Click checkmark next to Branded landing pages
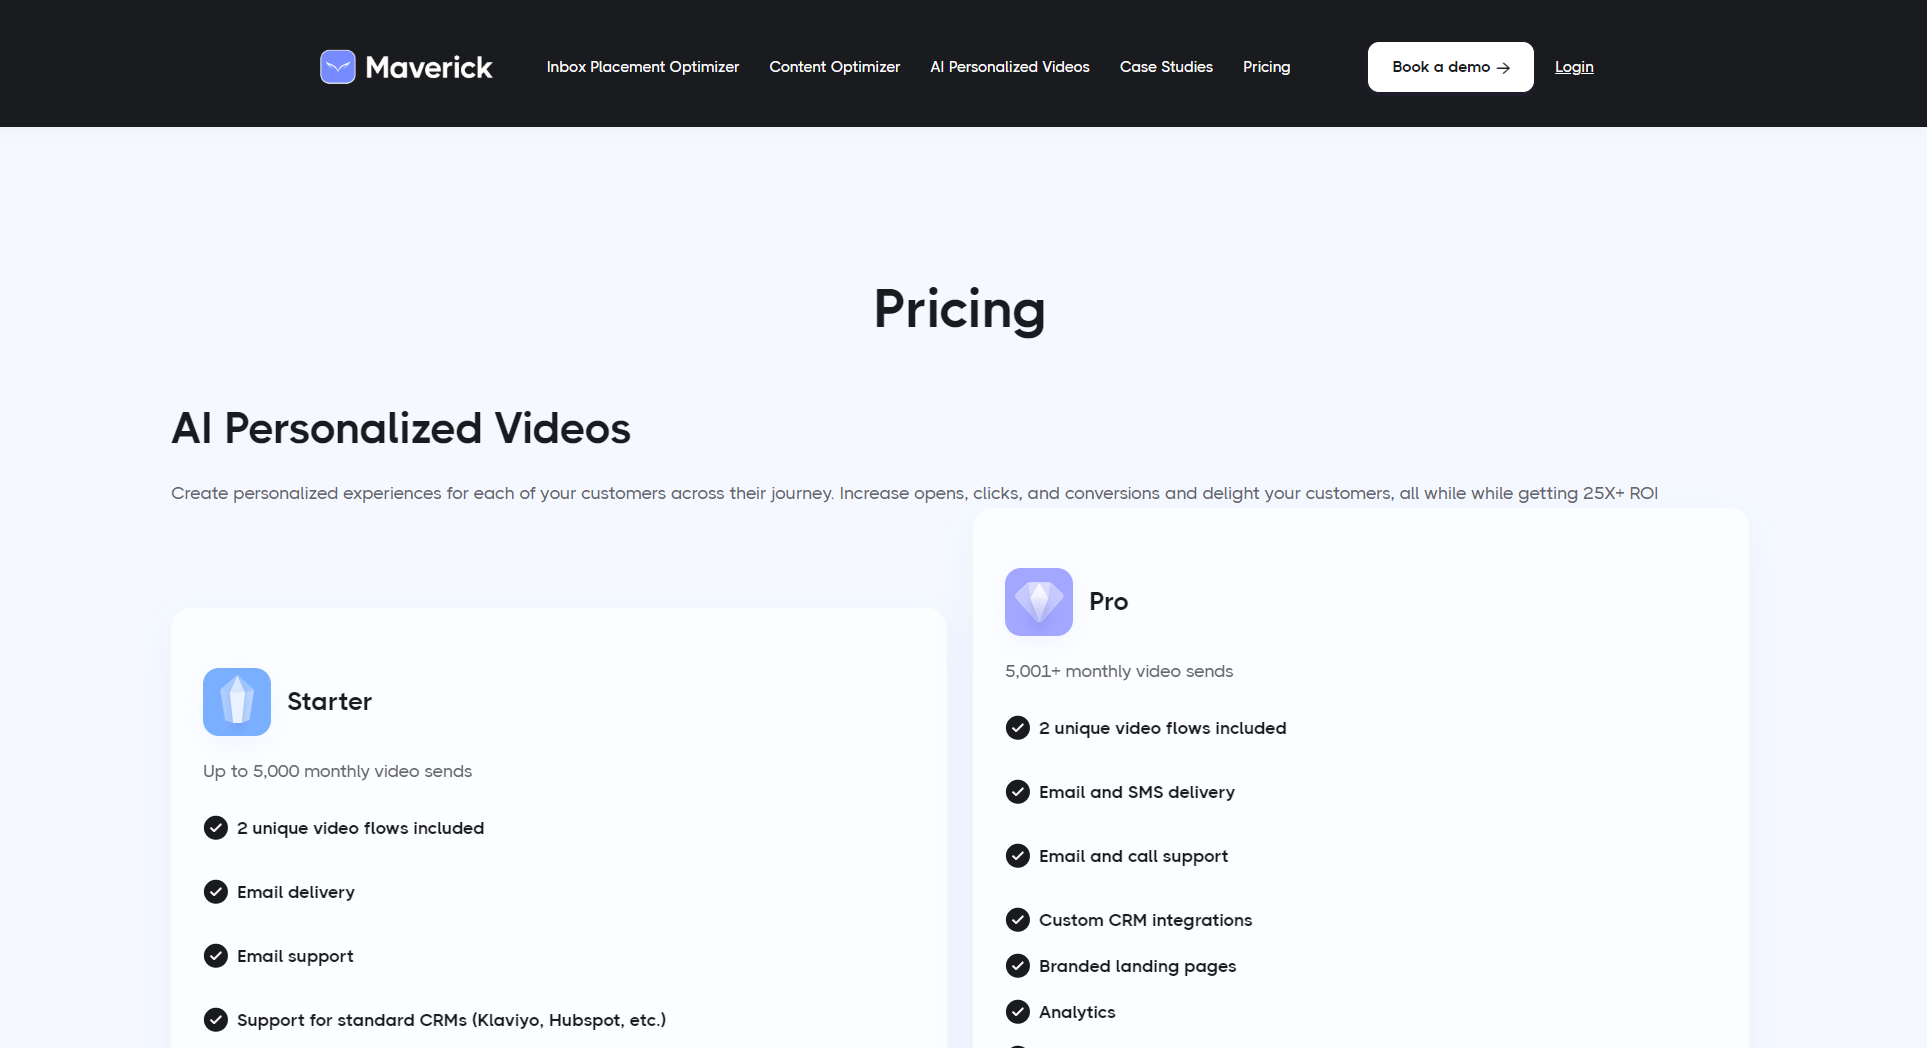1927x1048 pixels. (1018, 966)
